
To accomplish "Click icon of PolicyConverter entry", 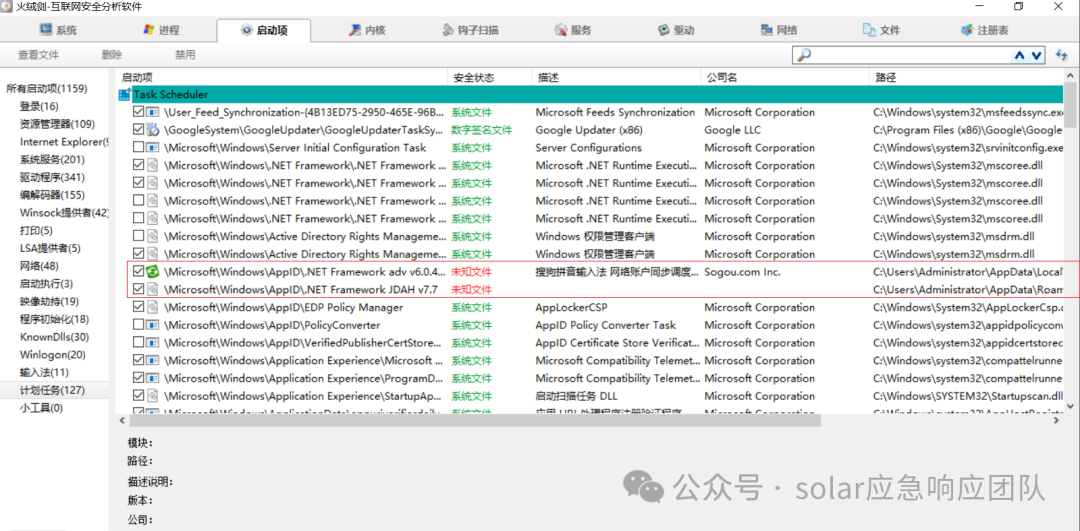I will (153, 325).
